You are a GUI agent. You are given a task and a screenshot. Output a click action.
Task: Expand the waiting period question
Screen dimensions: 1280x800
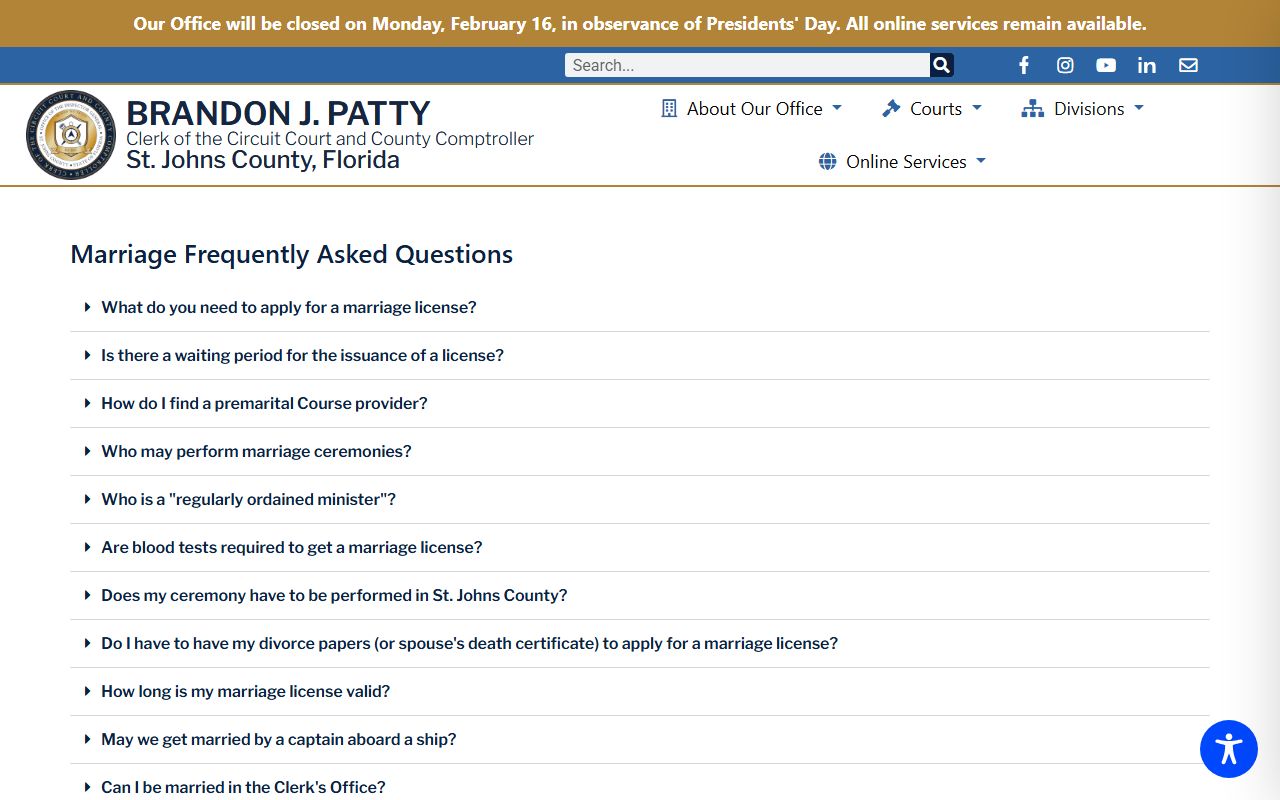click(640, 355)
